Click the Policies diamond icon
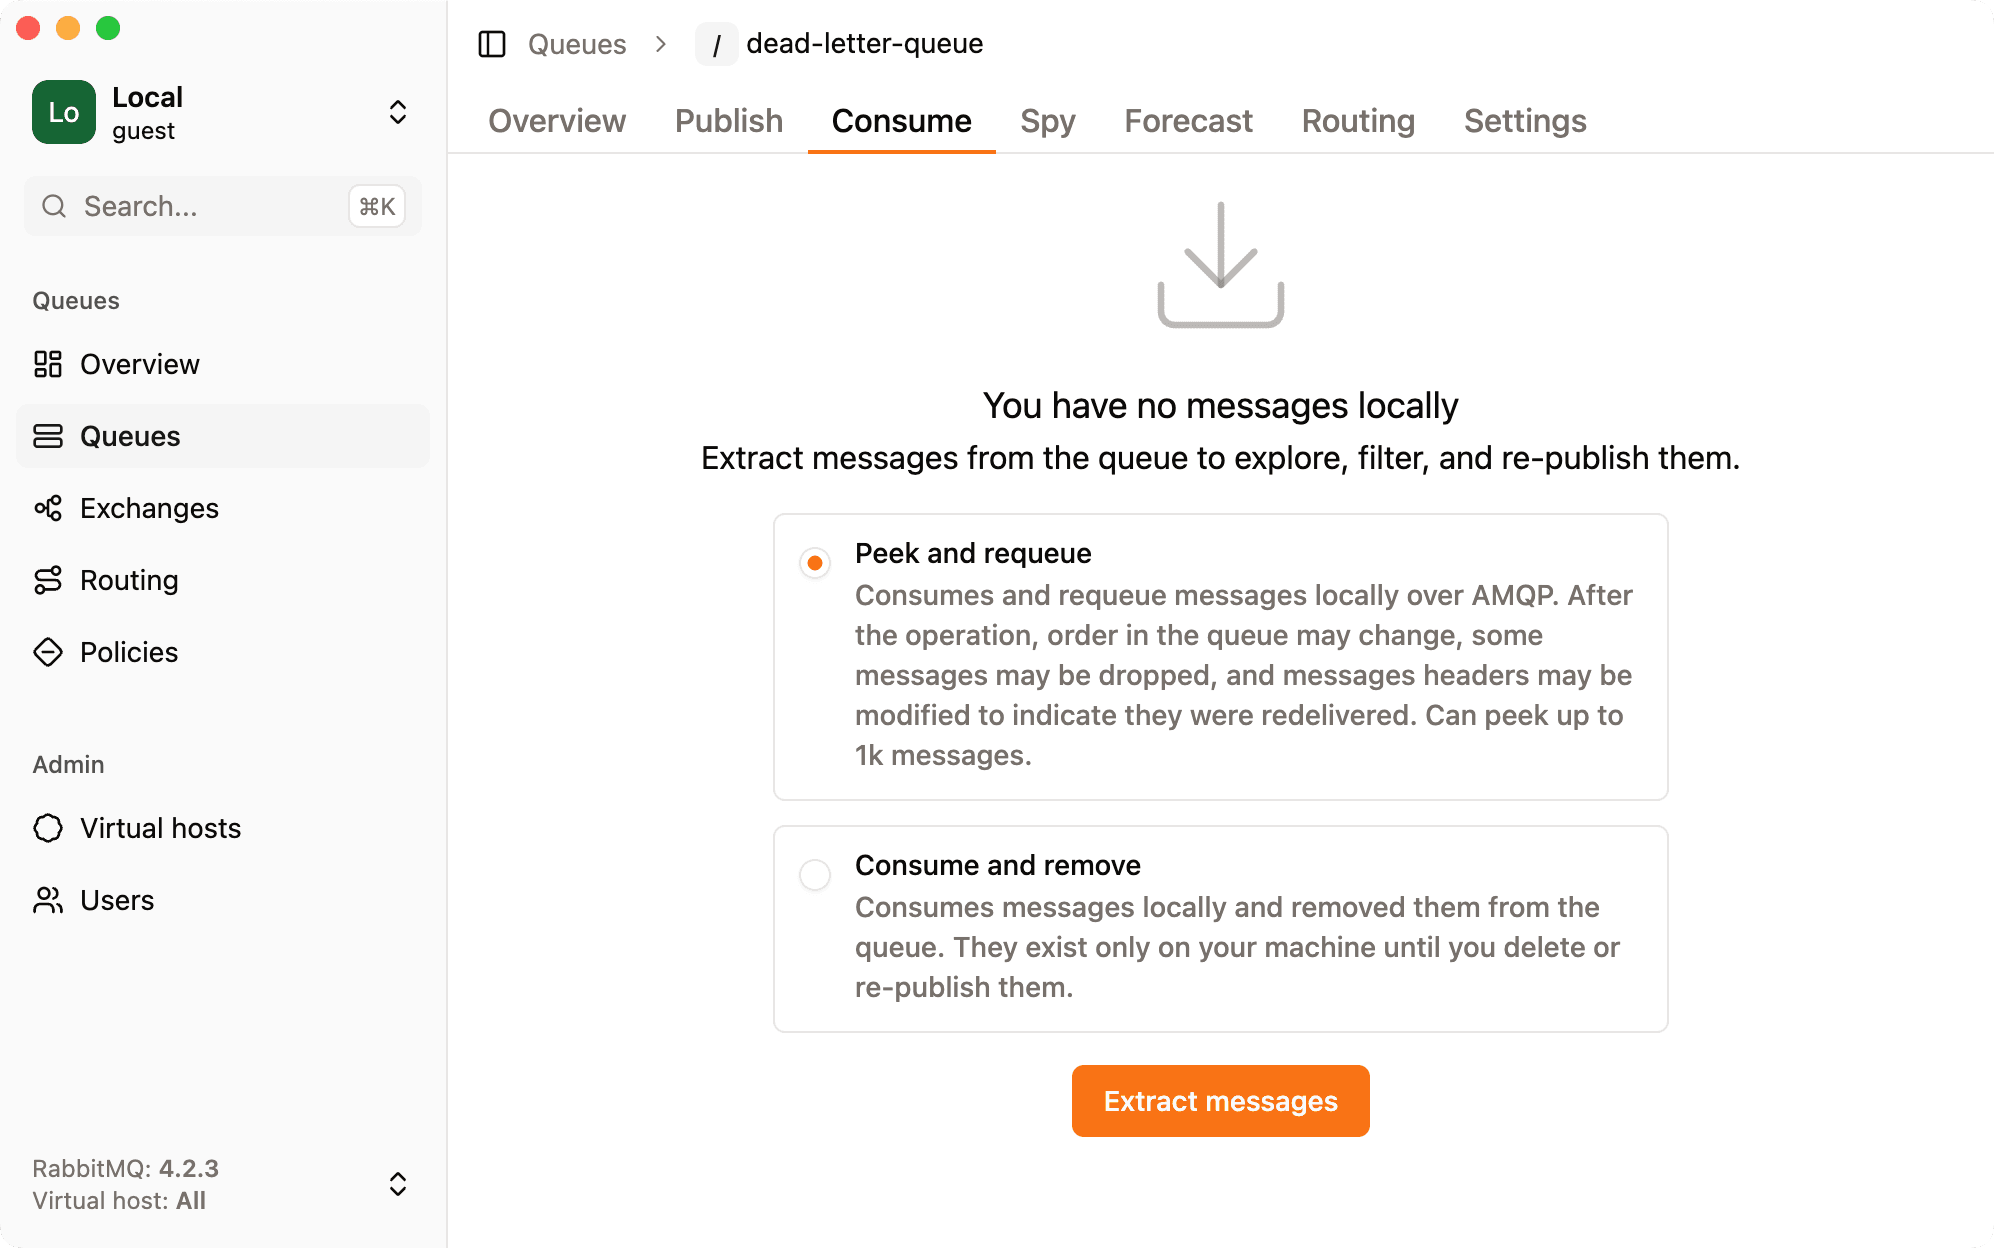Image resolution: width=1994 pixels, height=1248 pixels. (x=48, y=652)
